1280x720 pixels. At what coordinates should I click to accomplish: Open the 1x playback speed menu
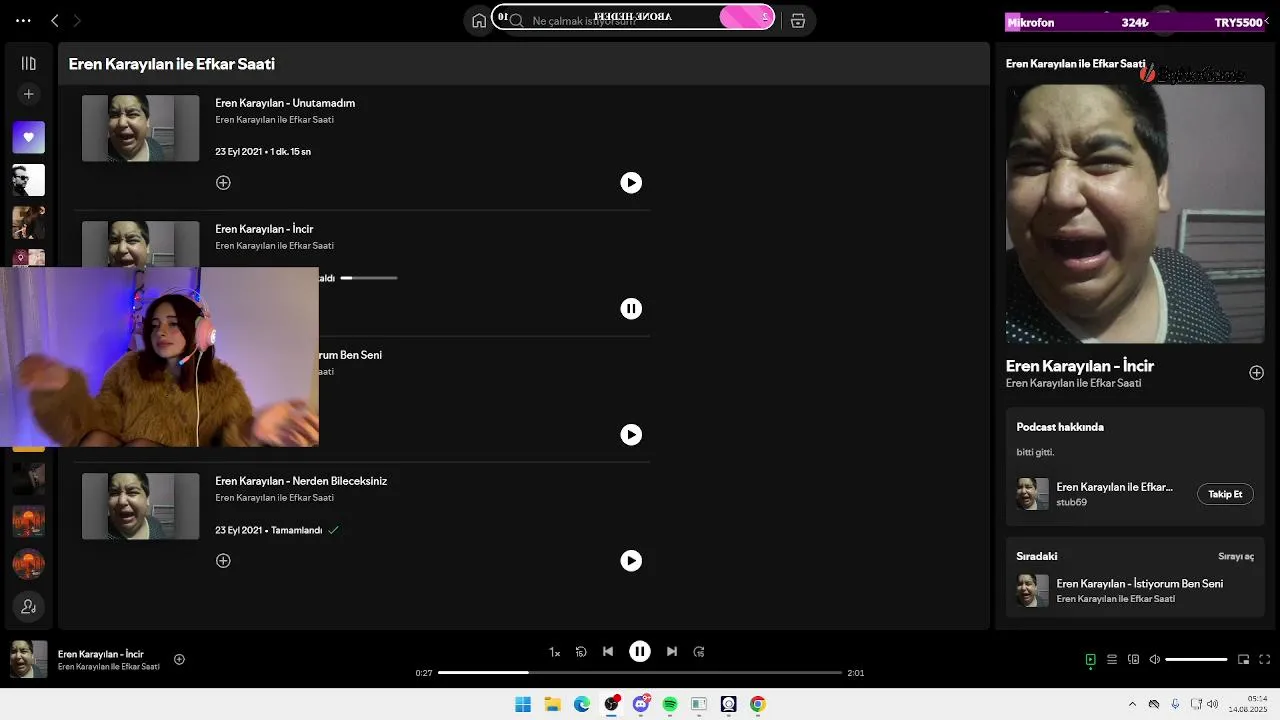(554, 652)
